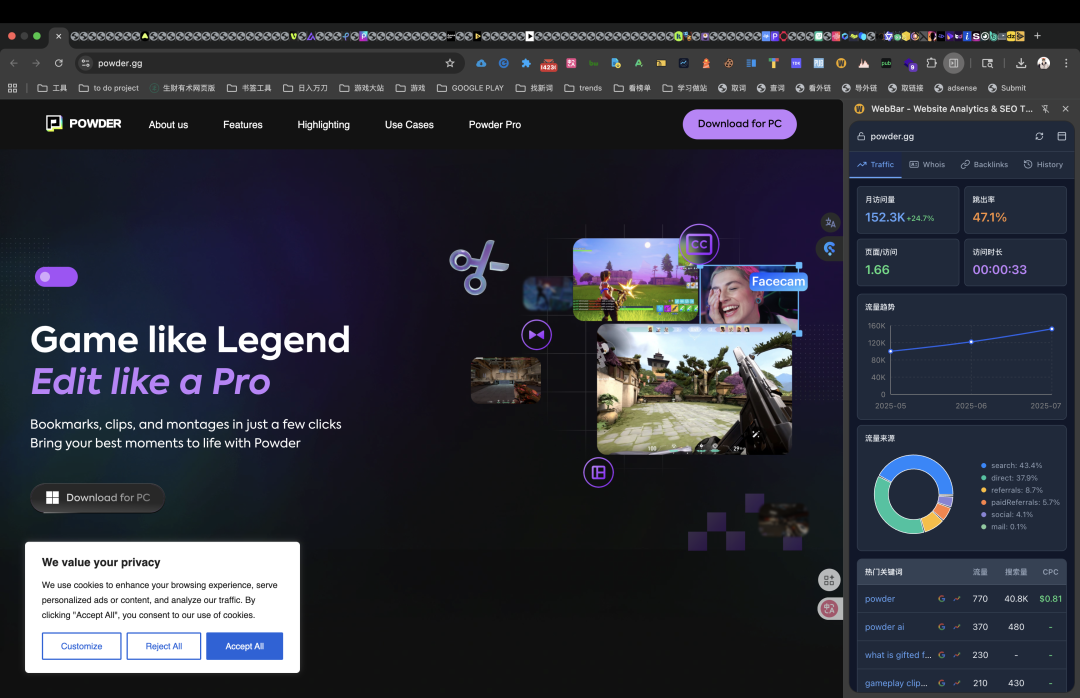
Task: Click Download for PC button with Windows logo
Action: [97, 497]
